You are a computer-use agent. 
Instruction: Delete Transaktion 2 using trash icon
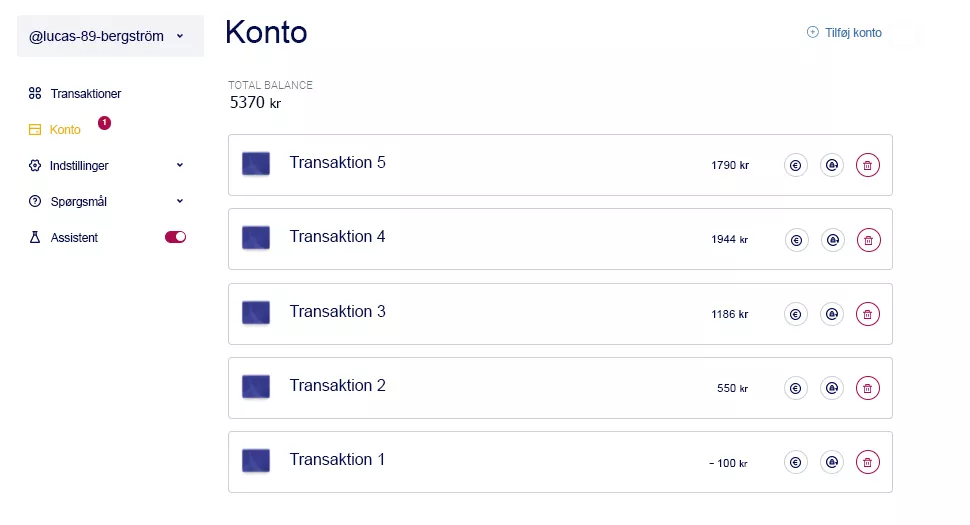coord(867,388)
